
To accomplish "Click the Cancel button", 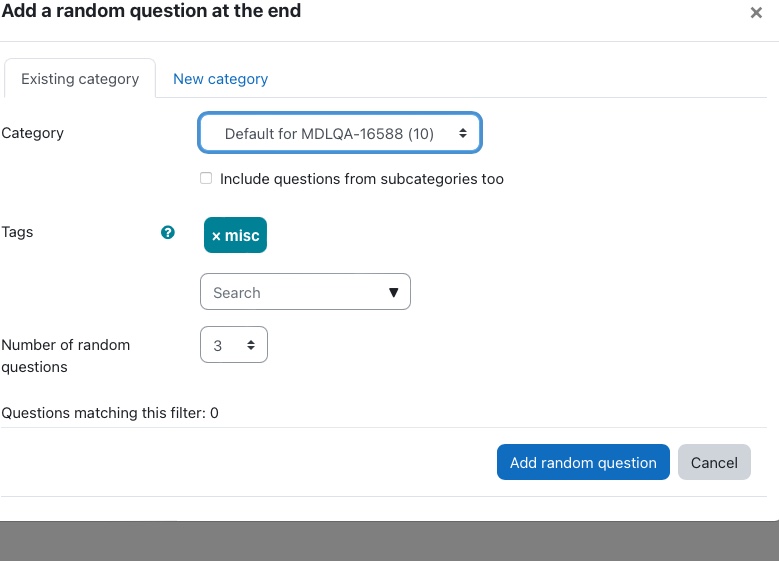I will (x=714, y=462).
